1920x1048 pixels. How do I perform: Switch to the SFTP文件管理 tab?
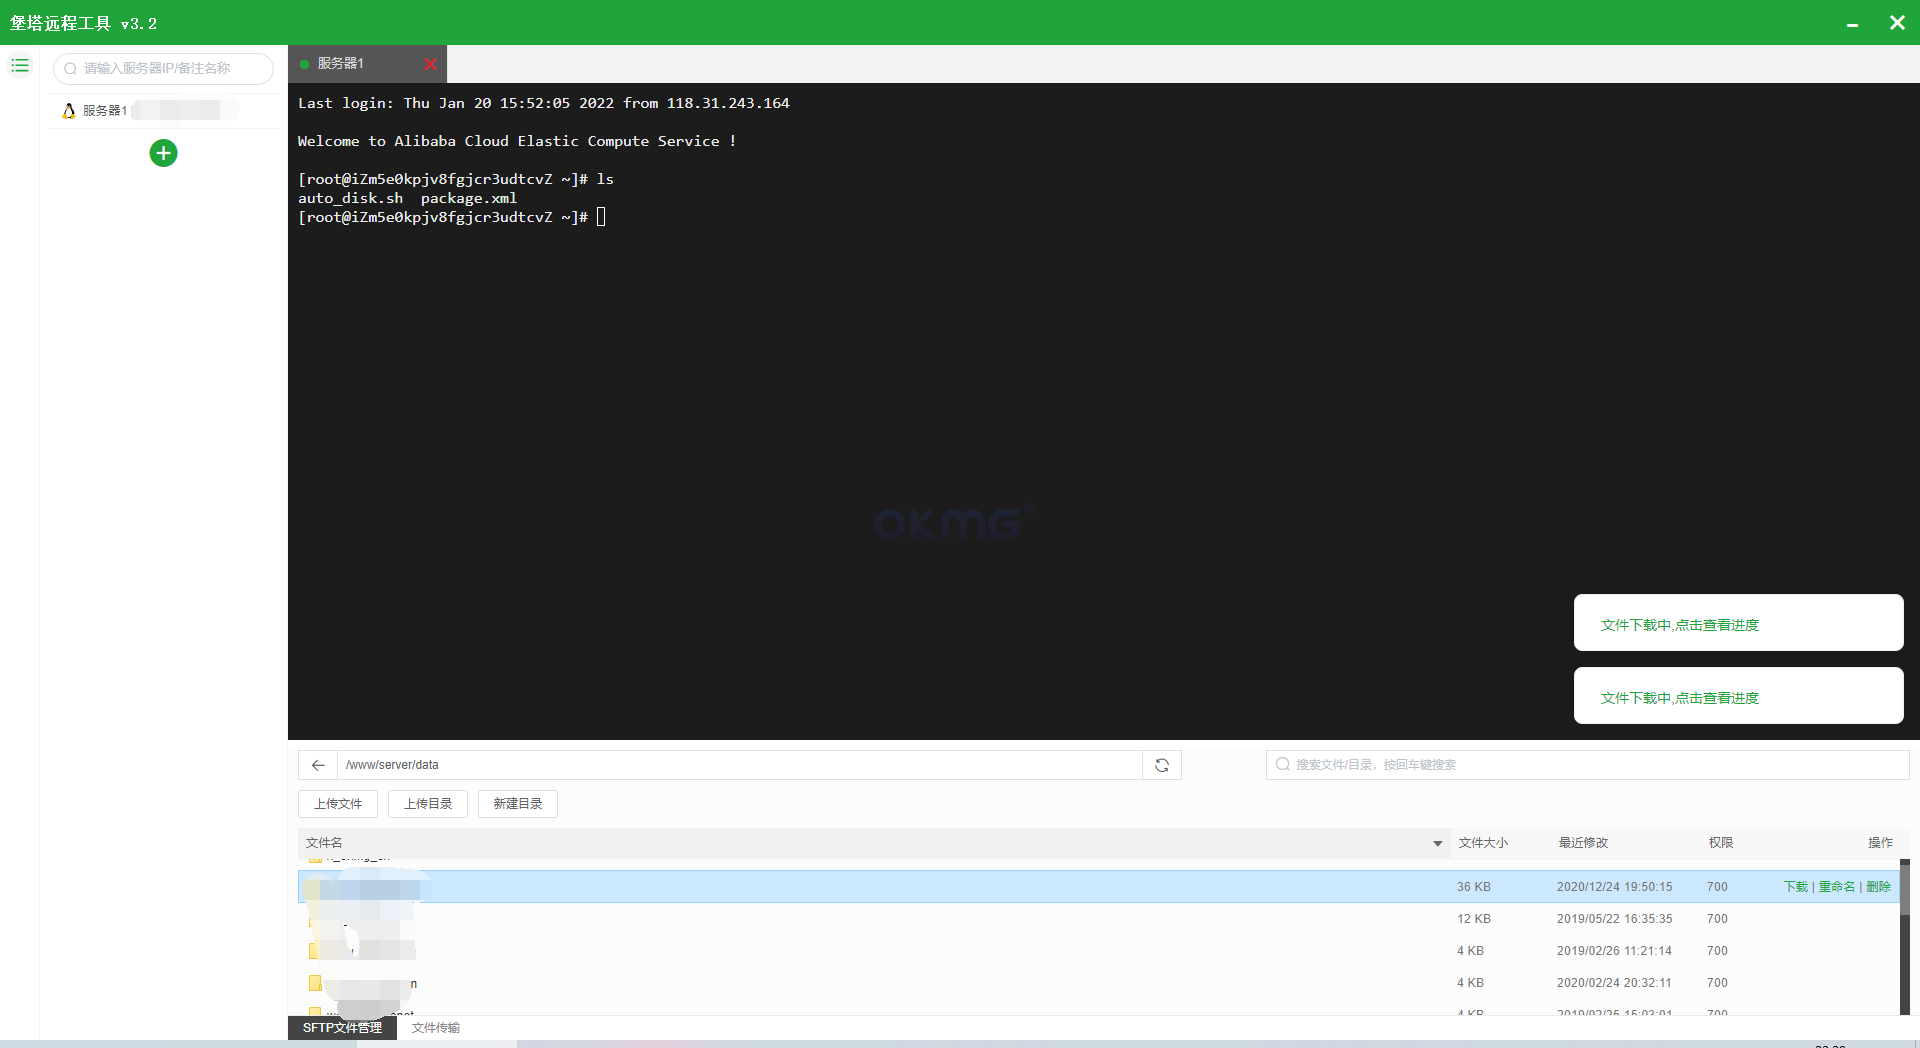tap(342, 1028)
